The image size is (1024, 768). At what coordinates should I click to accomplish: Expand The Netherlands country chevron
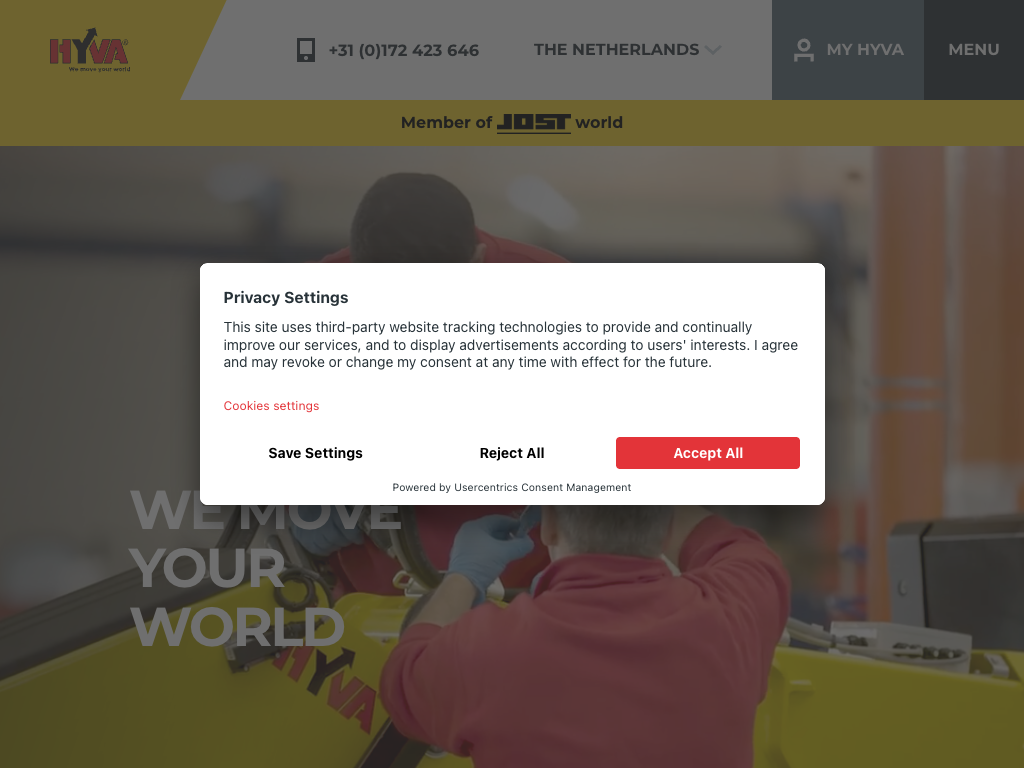713,50
